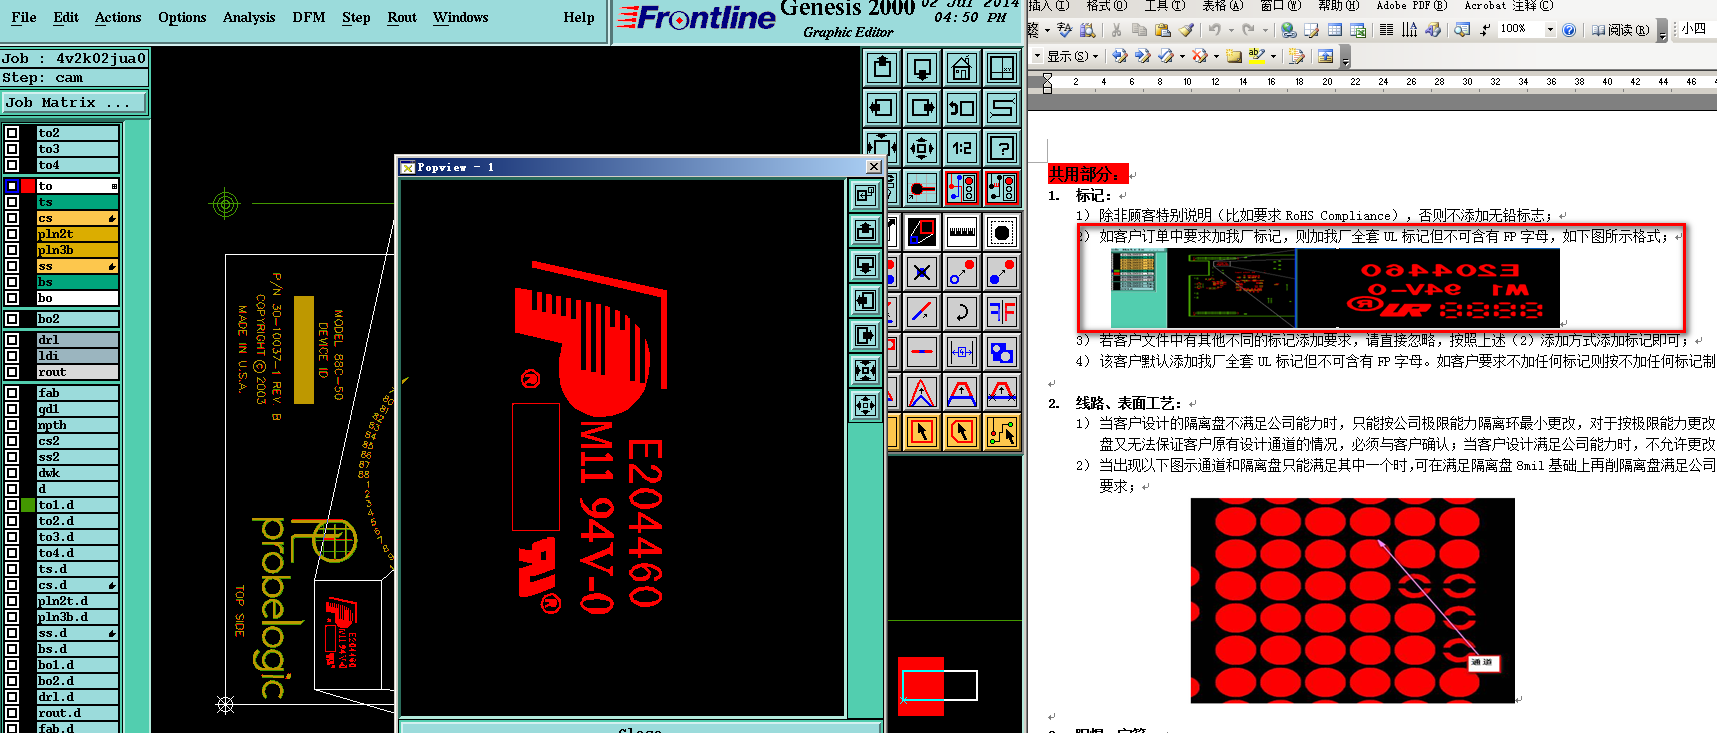Viewport: 1717px width, 733px height.
Task: Open Word's redo history dropdown arrow
Action: pyautogui.click(x=1264, y=30)
